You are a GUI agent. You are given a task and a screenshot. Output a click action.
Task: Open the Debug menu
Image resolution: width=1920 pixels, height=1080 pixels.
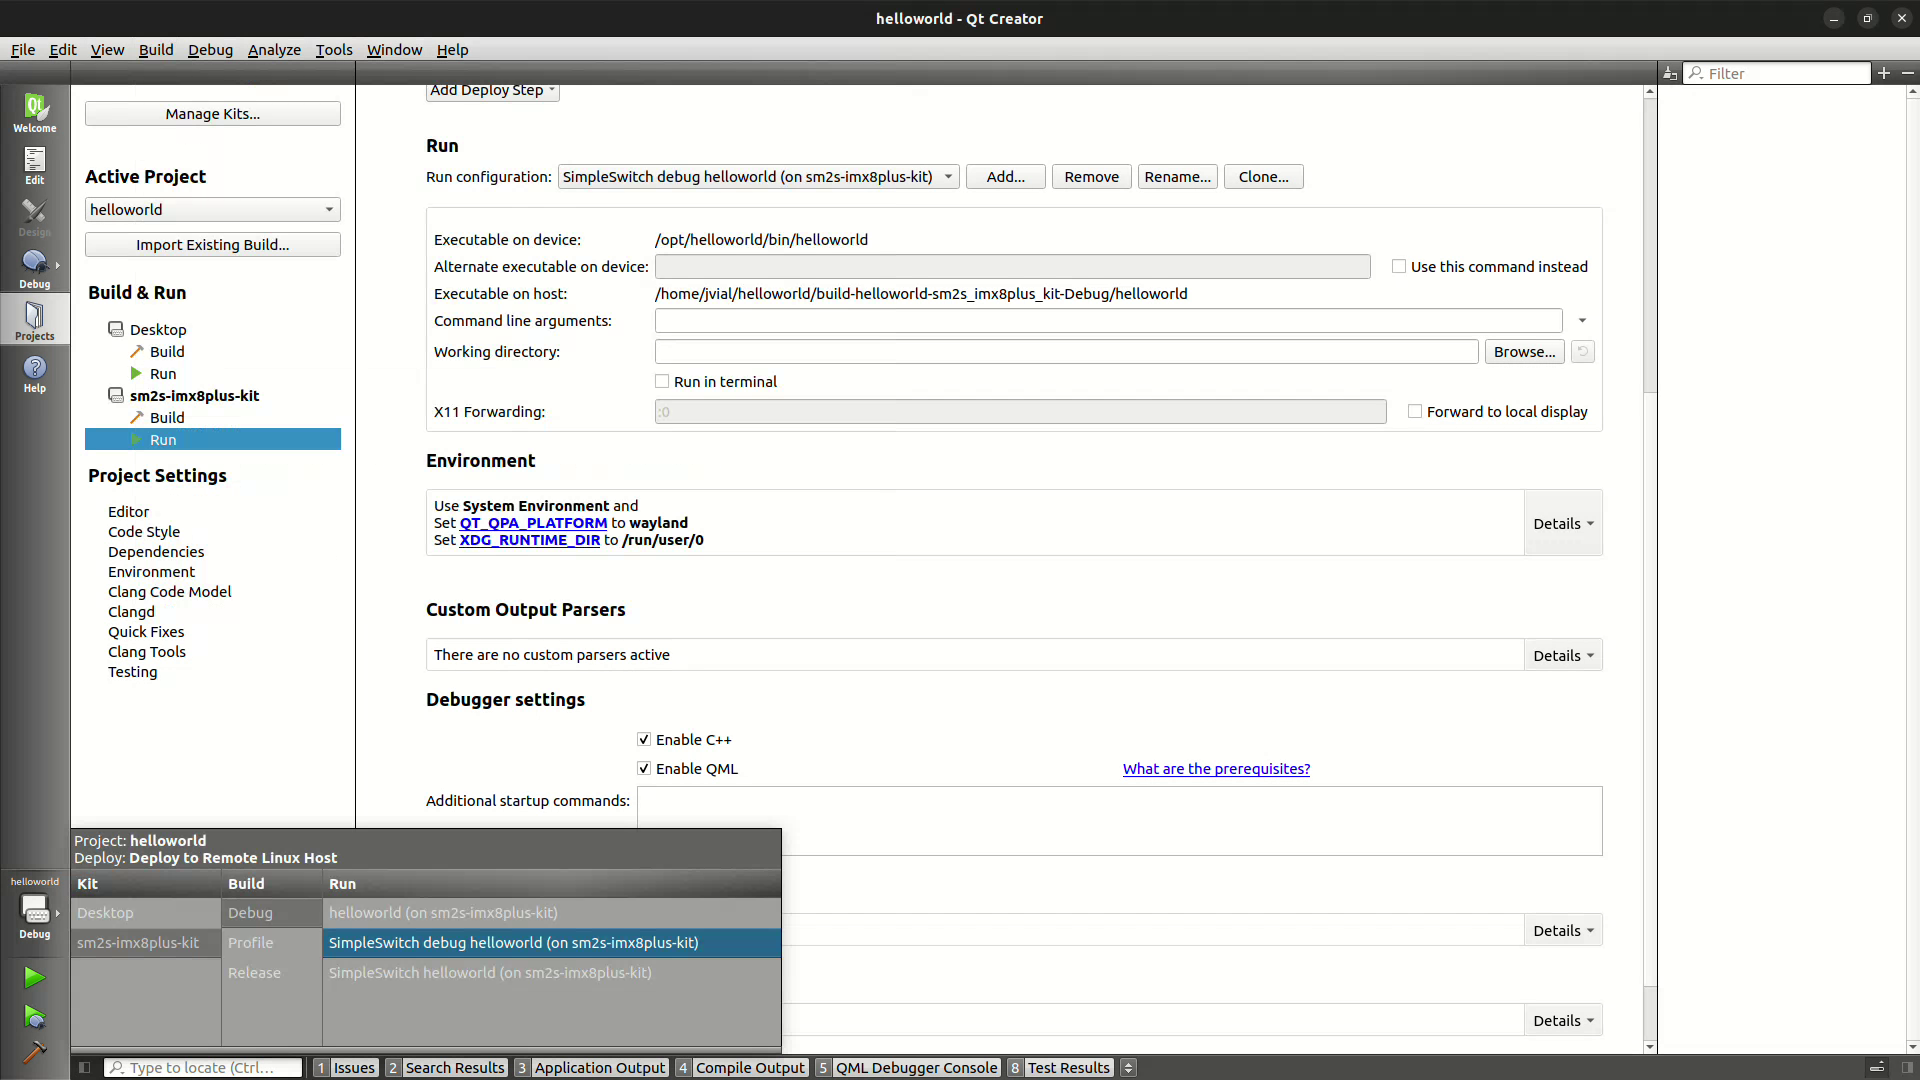(210, 50)
